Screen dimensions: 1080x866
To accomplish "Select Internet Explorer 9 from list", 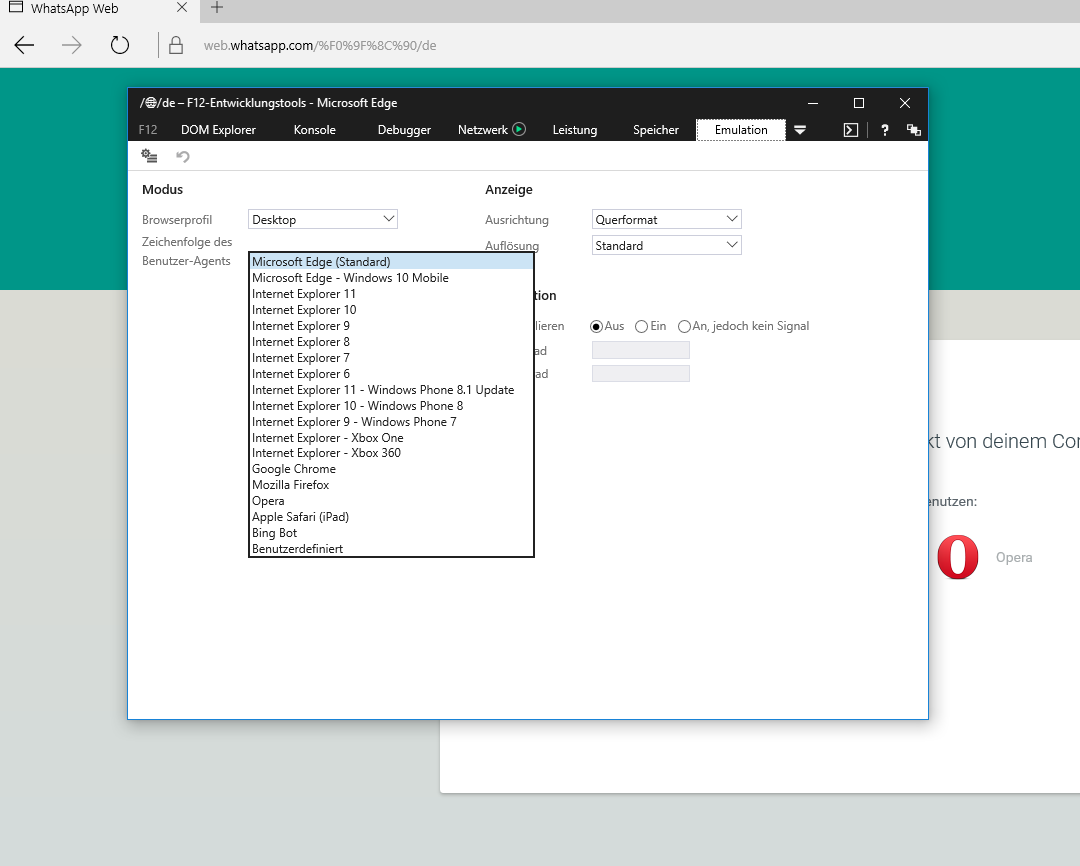I will pyautogui.click(x=391, y=326).
